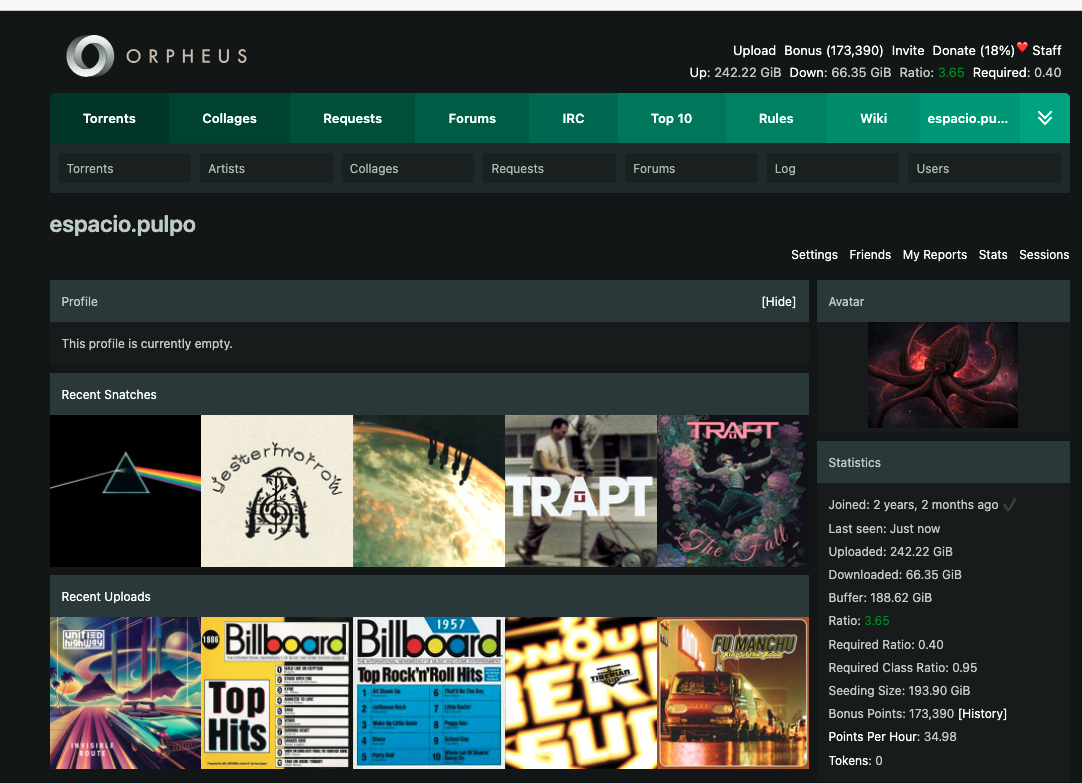The image size is (1082, 783).
Task: Open the Rules menu tab
Action: pyautogui.click(x=776, y=118)
